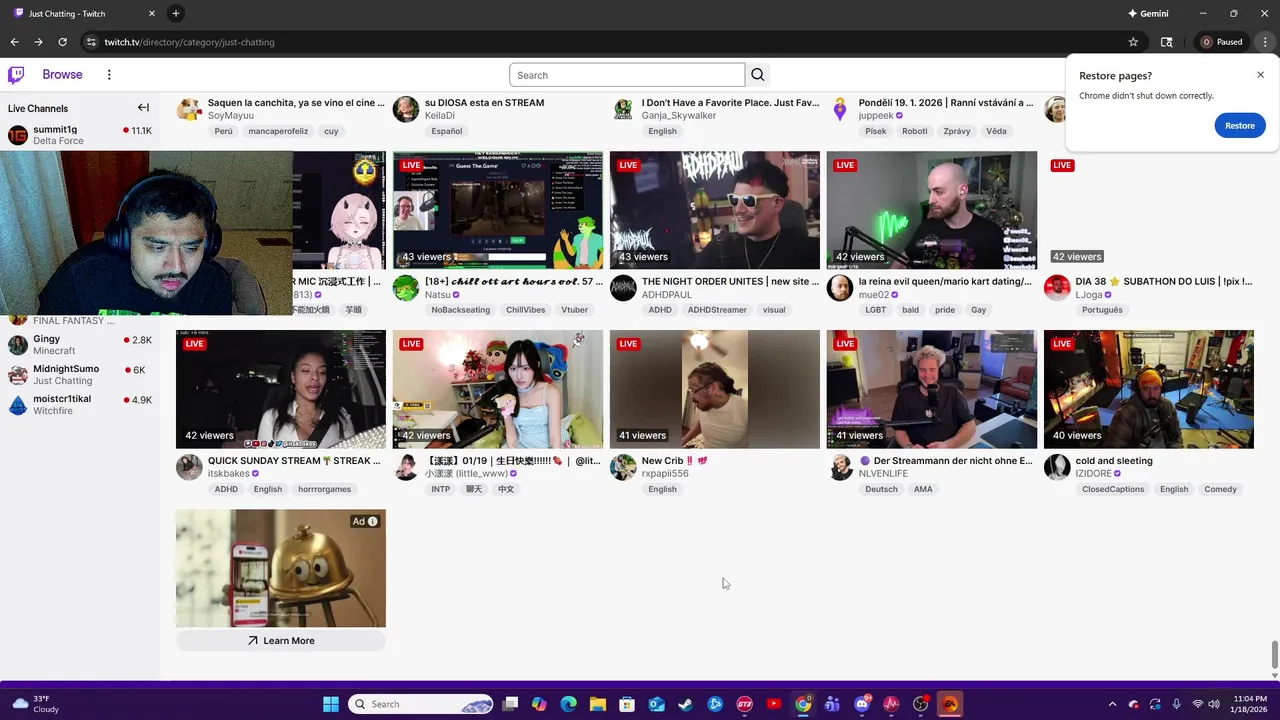Click the Windows taskbar search box
Screen dimensions: 1280x720
(x=420, y=704)
